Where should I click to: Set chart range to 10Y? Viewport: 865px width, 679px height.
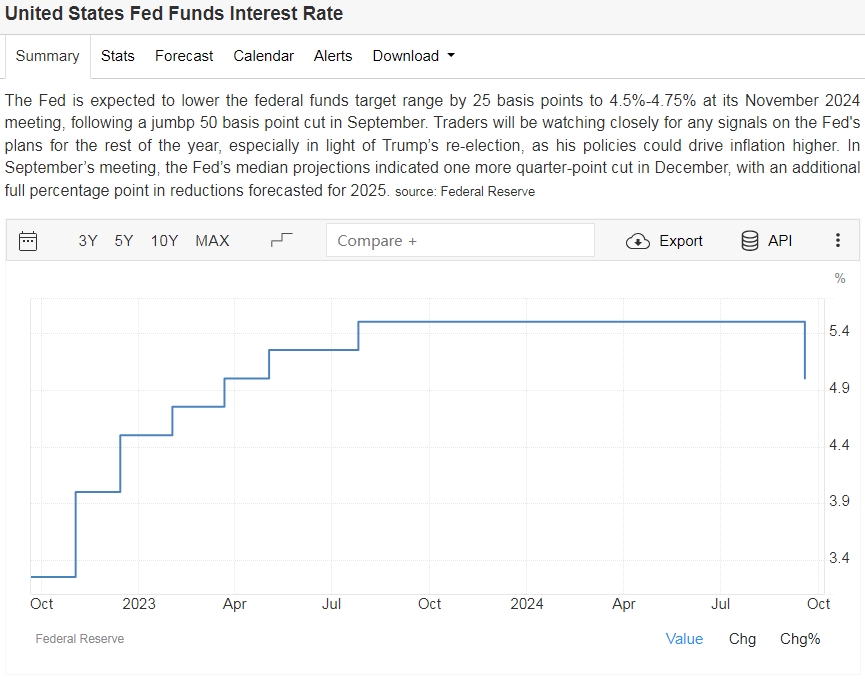(x=165, y=240)
